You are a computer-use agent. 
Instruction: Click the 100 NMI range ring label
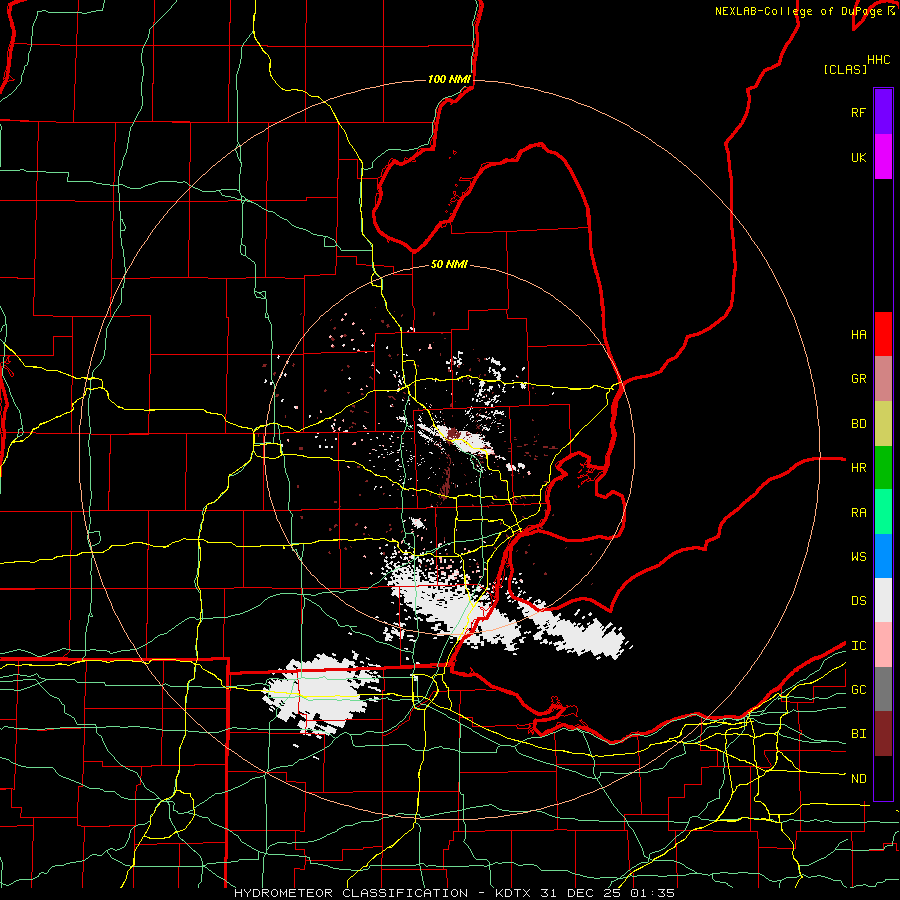click(449, 79)
